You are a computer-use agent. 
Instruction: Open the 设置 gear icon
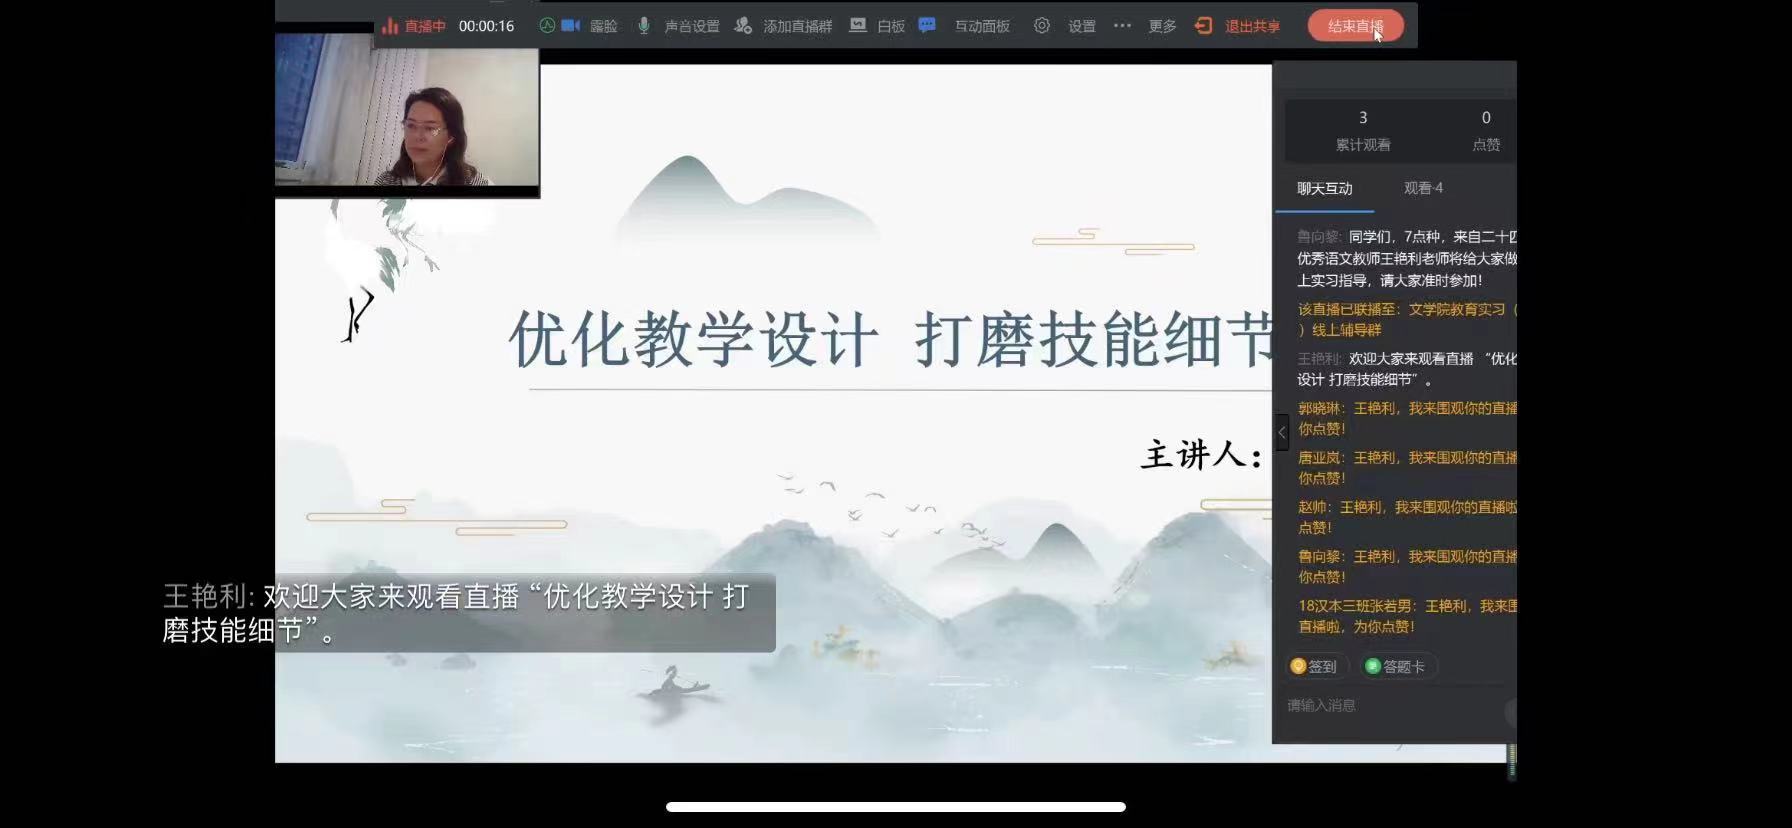(x=1042, y=26)
